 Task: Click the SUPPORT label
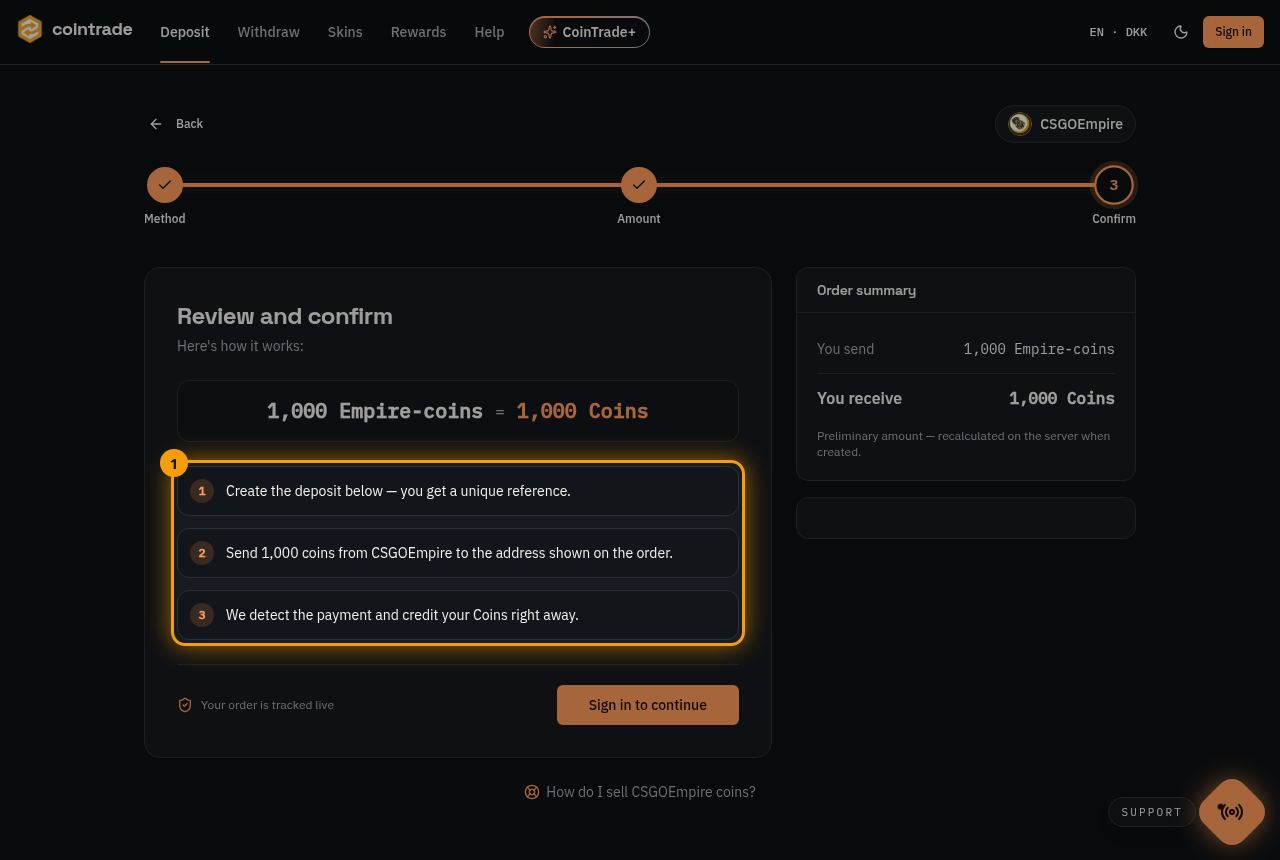click(x=1151, y=812)
